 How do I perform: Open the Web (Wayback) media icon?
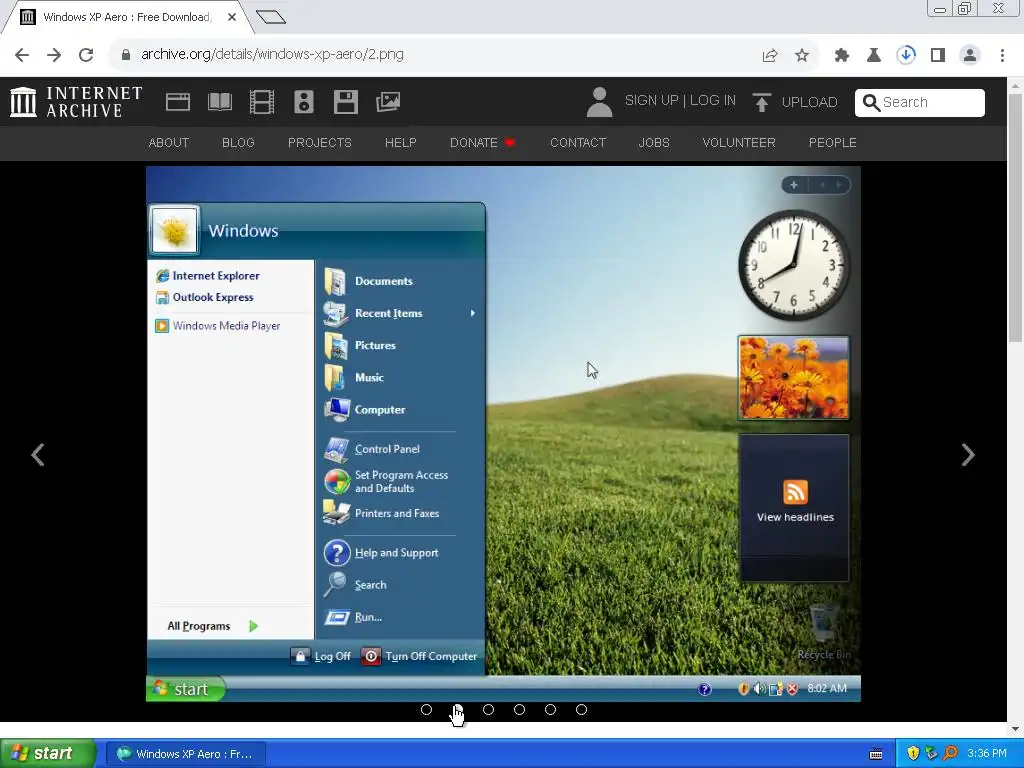[178, 102]
